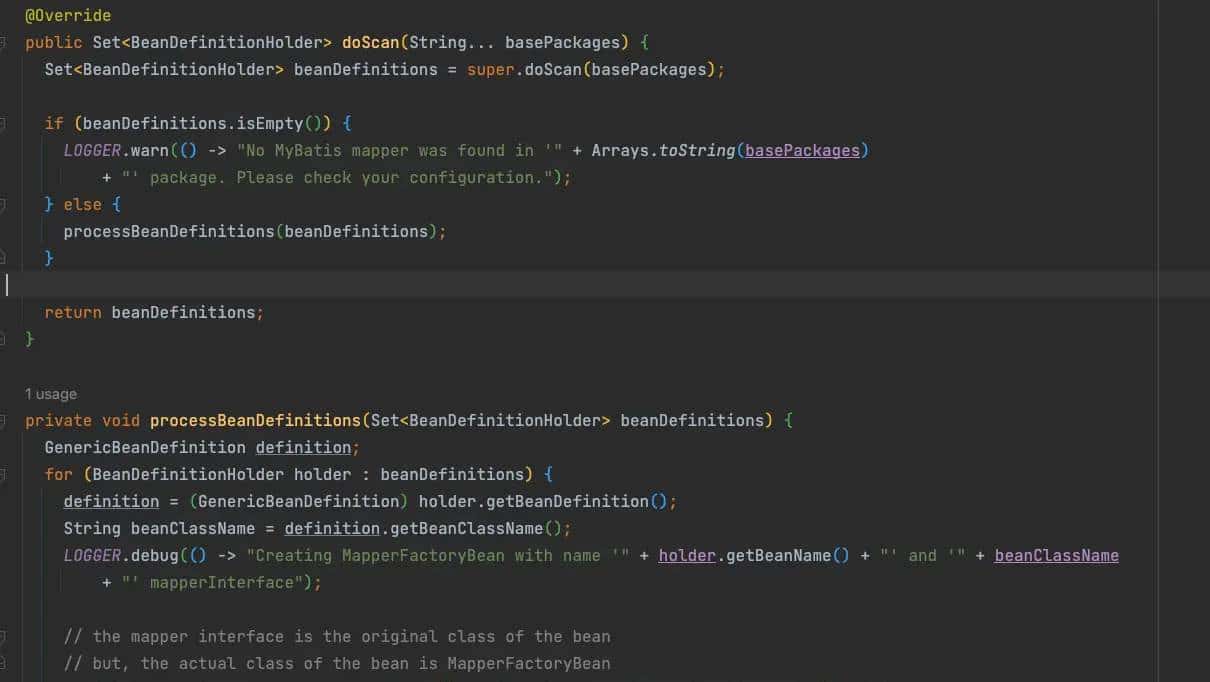This screenshot has width=1210, height=682.
Task: Fold the 'the mapper interface' comment block
Action: [3, 636]
